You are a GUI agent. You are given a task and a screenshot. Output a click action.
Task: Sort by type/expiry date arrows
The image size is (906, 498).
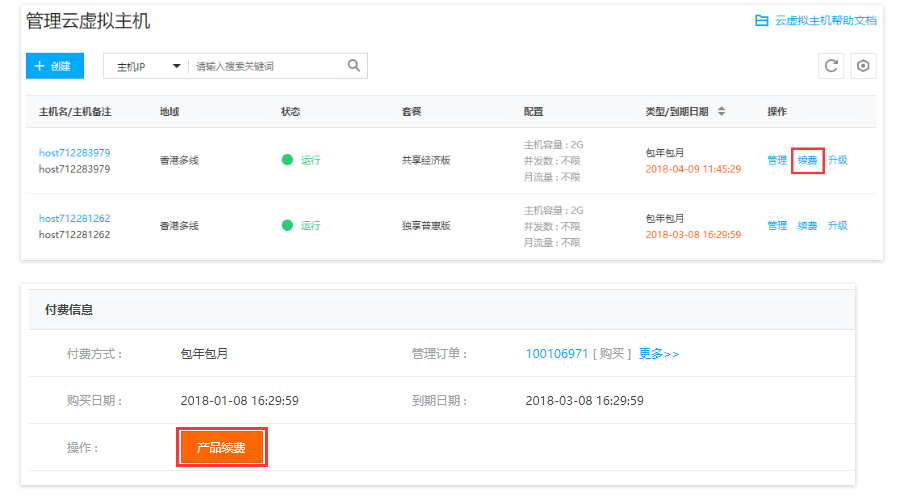721,111
